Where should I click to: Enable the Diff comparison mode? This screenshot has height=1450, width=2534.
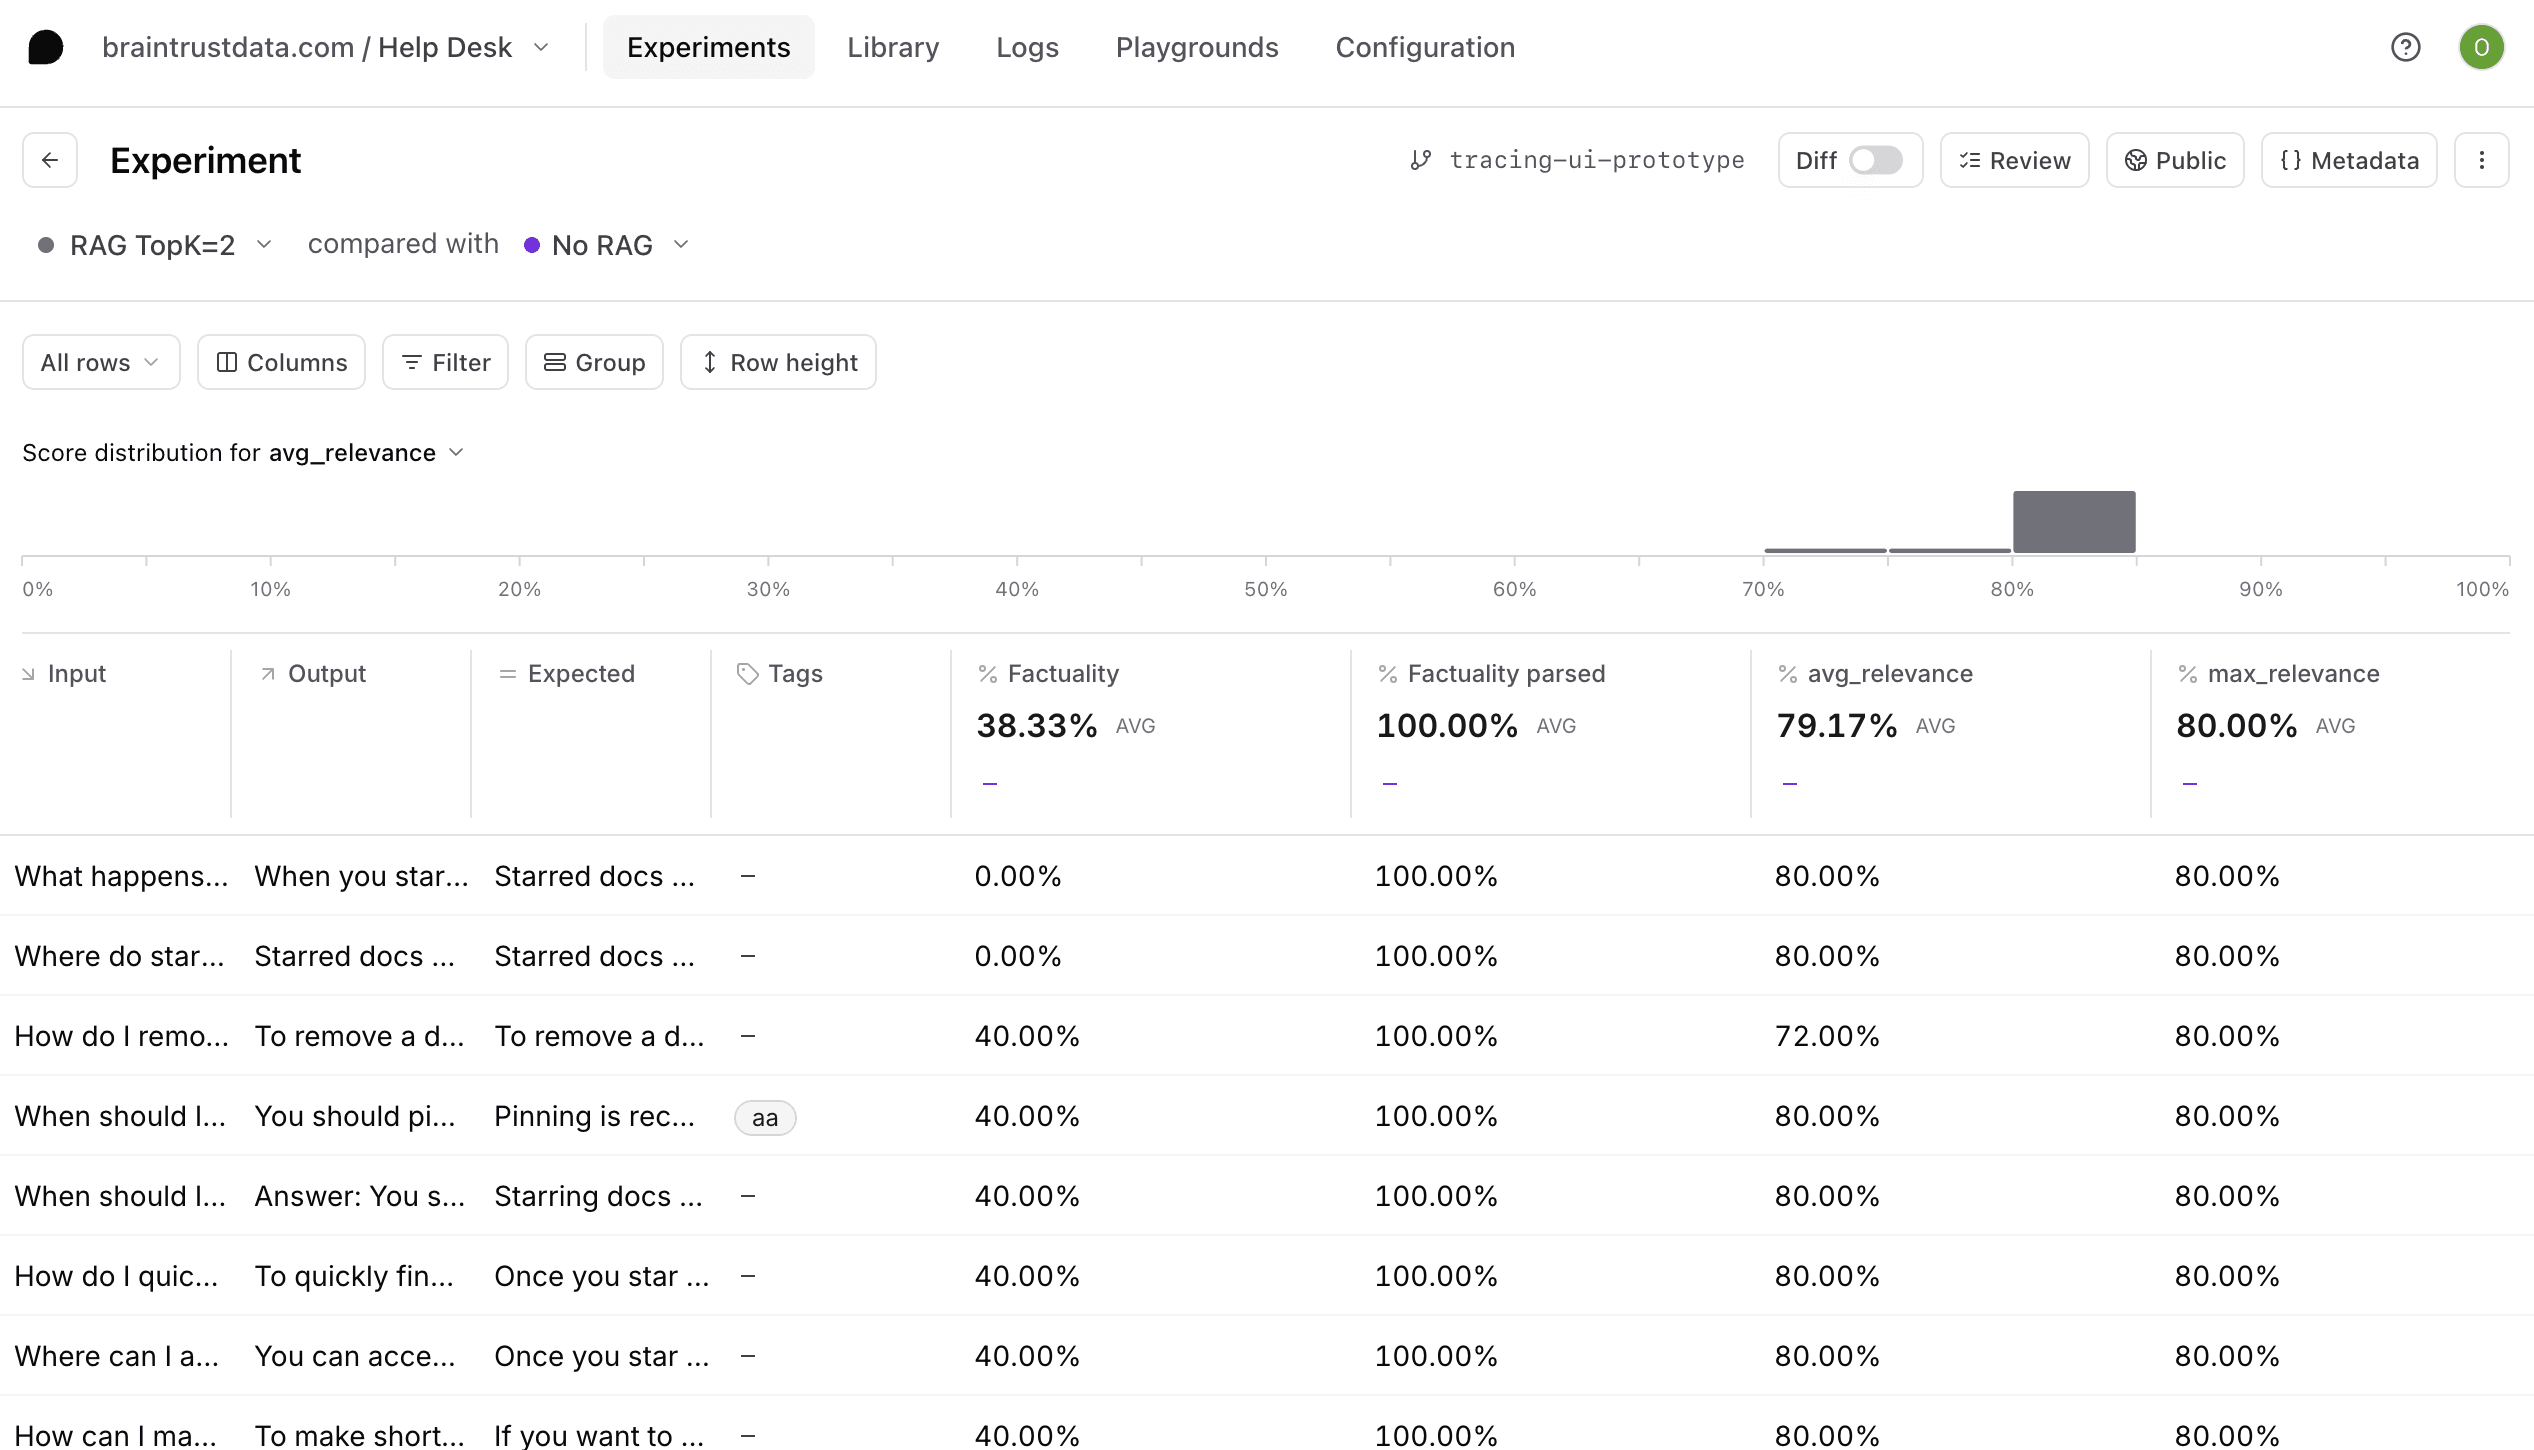pos(1876,160)
